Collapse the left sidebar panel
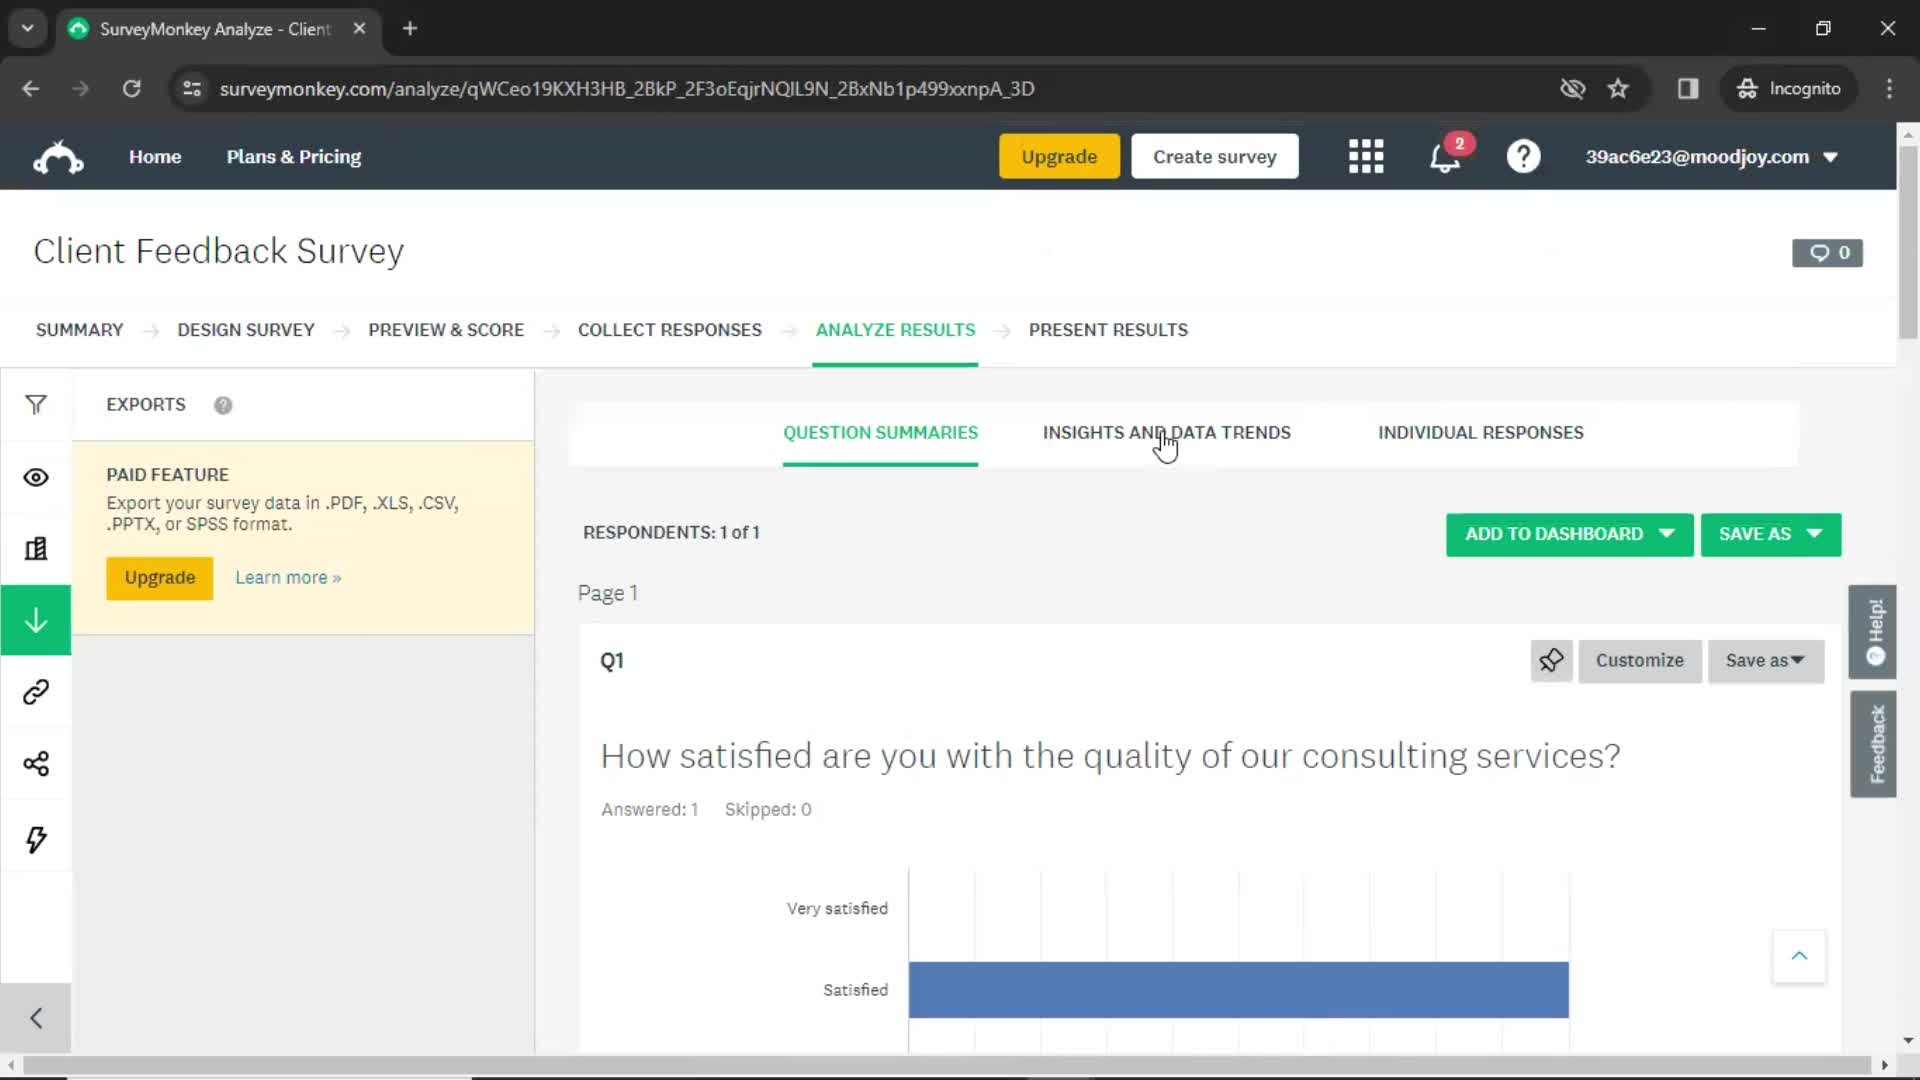This screenshot has width=1920, height=1080. pyautogui.click(x=36, y=1015)
